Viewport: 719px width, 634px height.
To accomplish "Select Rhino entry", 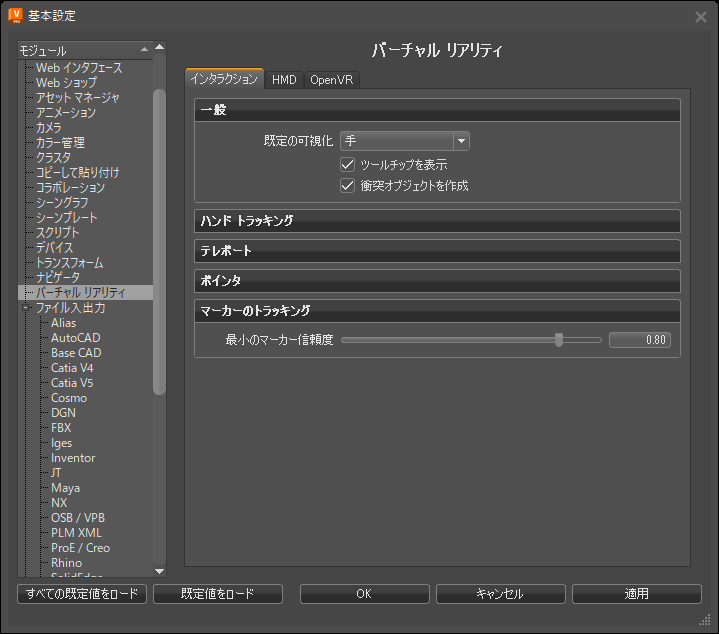I will 66,563.
